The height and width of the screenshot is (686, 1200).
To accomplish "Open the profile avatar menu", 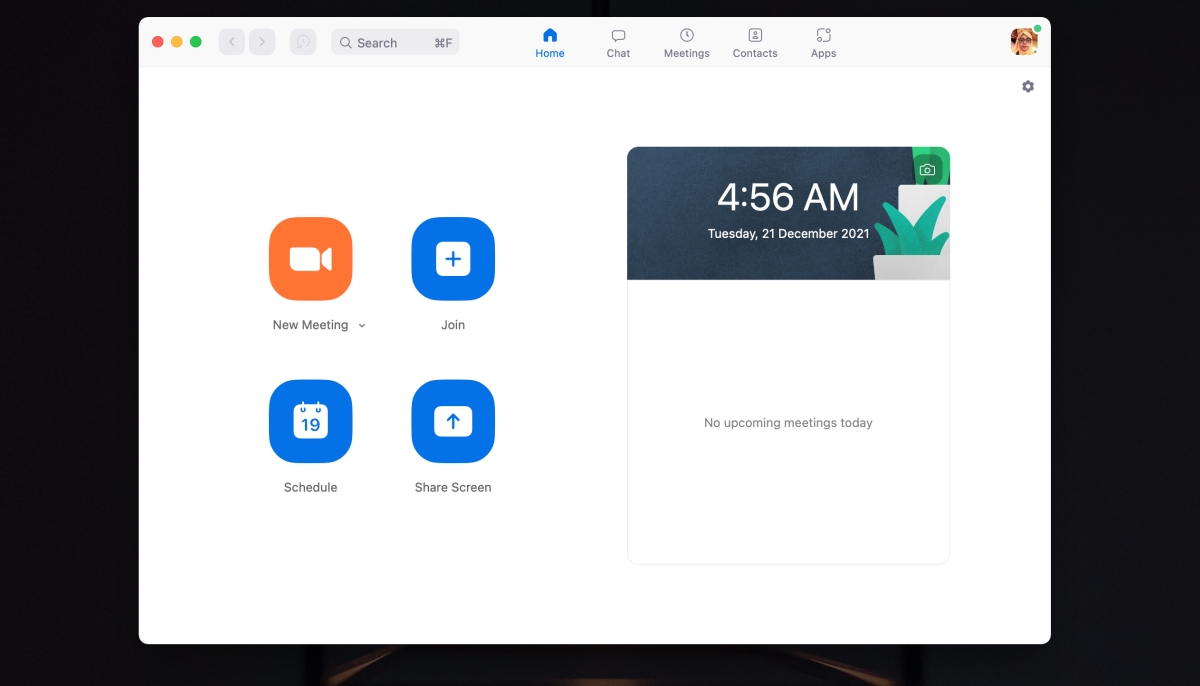I will [1024, 42].
